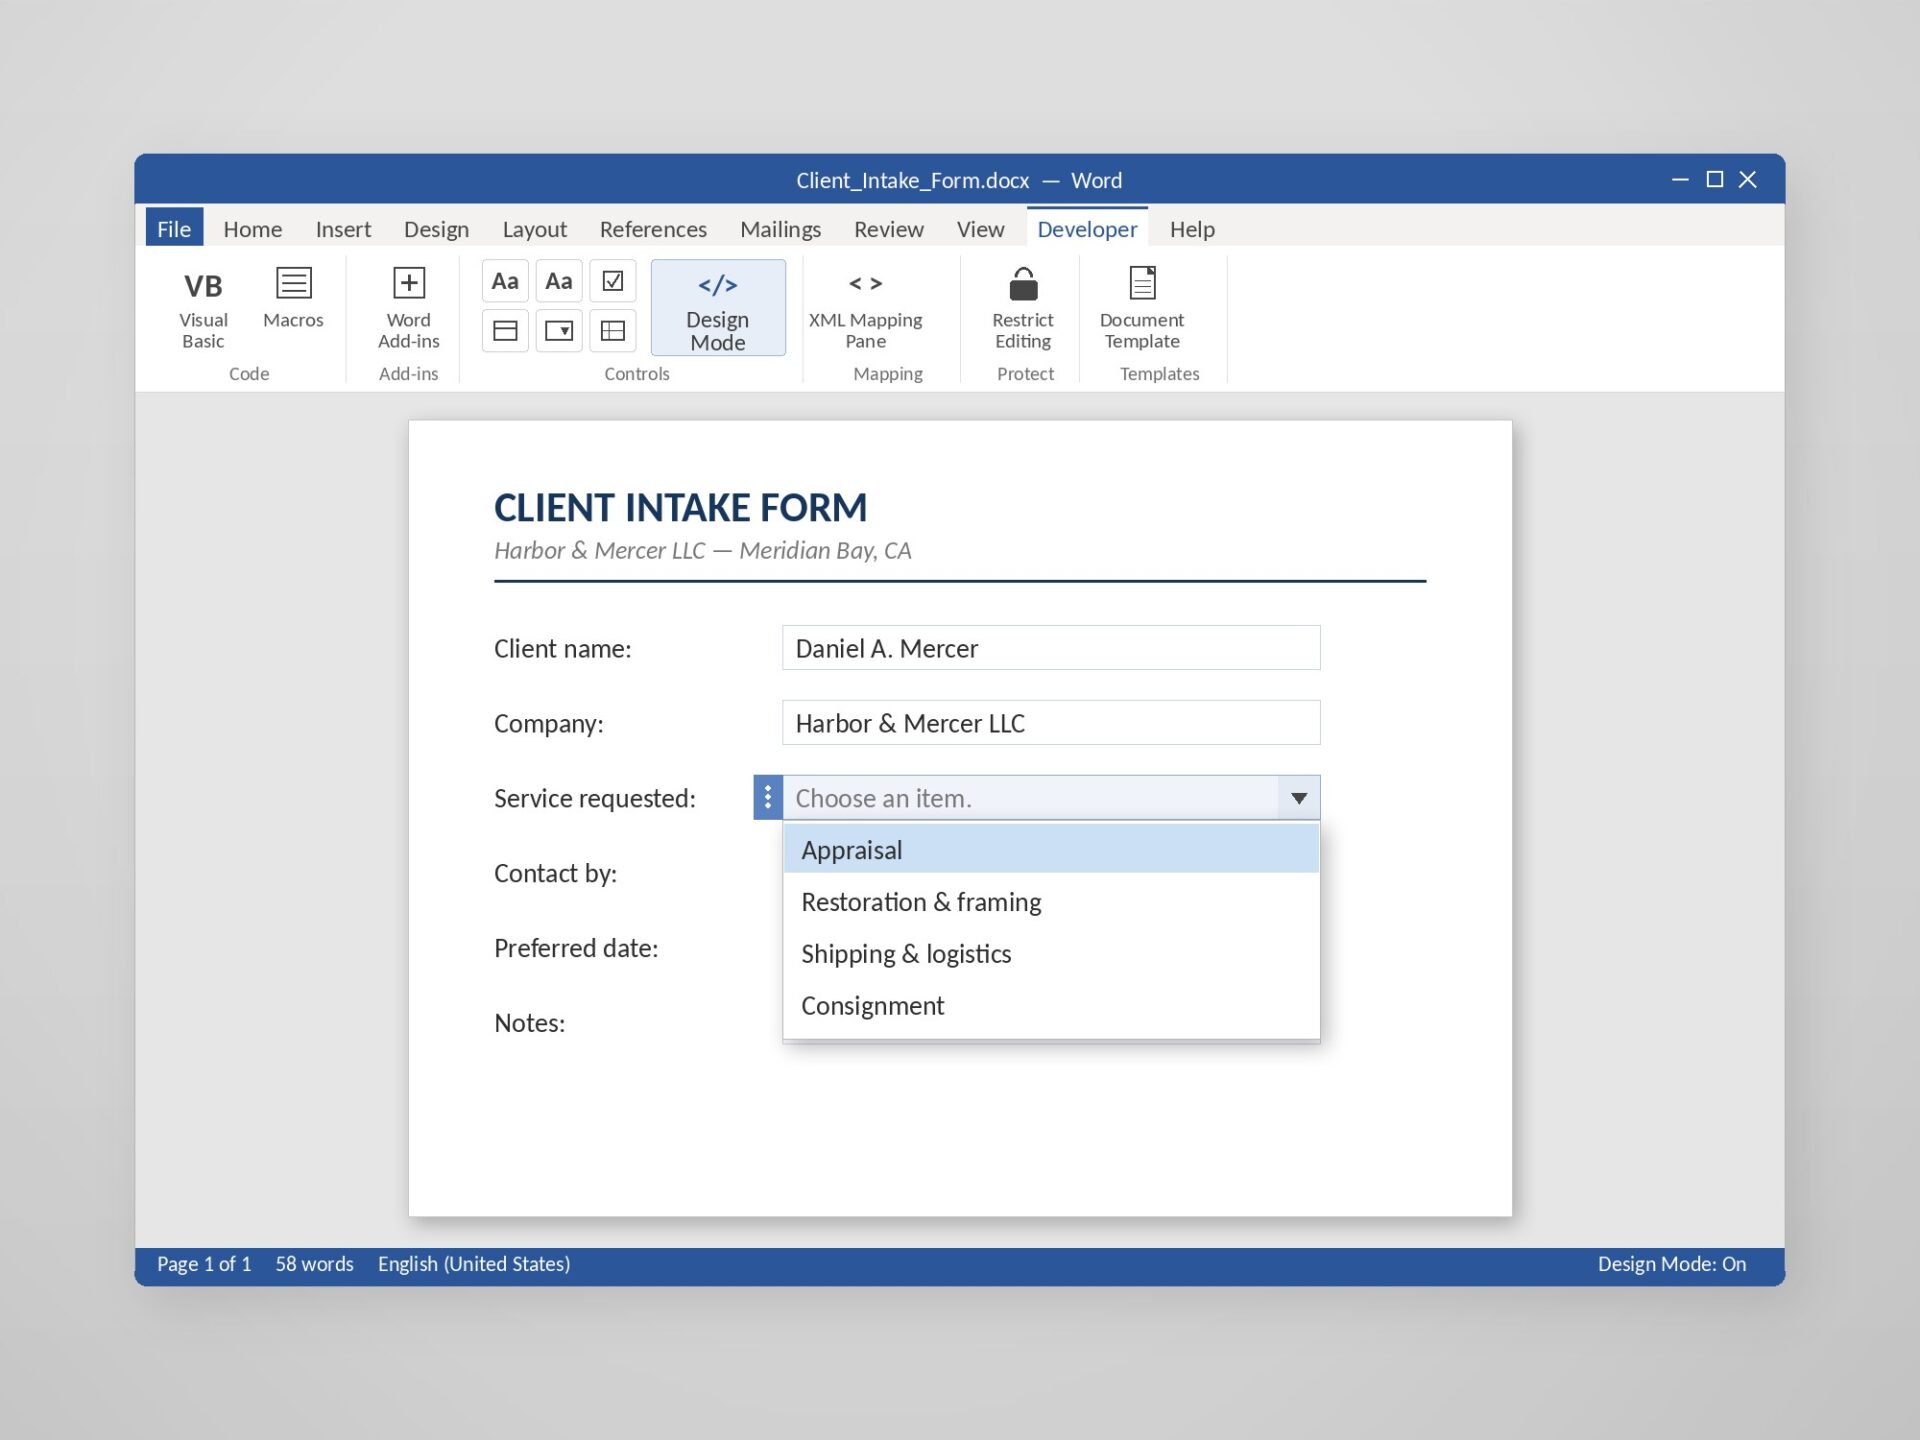Screen dimensions: 1920x1440
Task: Switch to the References tab
Action: click(653, 229)
